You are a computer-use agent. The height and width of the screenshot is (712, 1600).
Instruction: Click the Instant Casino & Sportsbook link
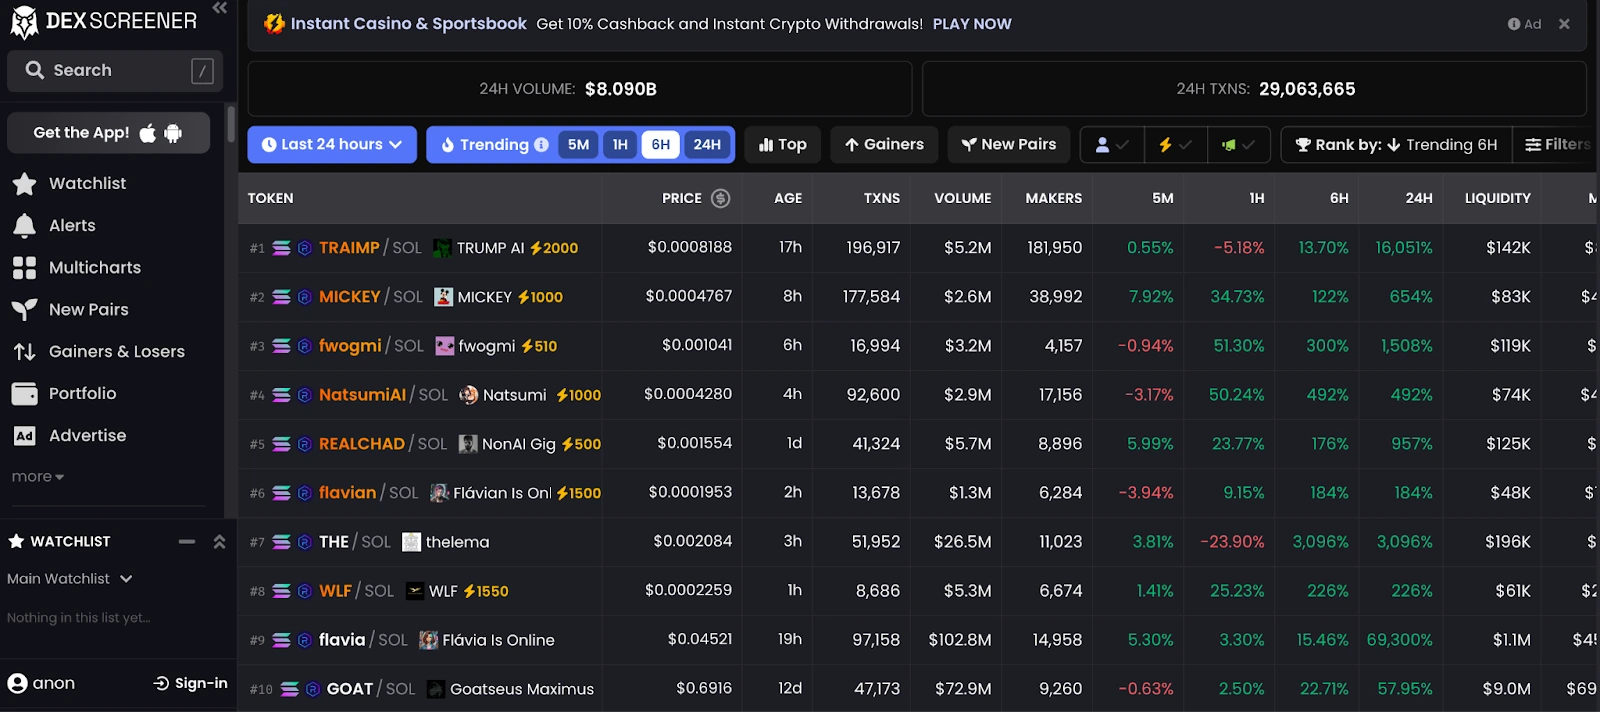[408, 24]
